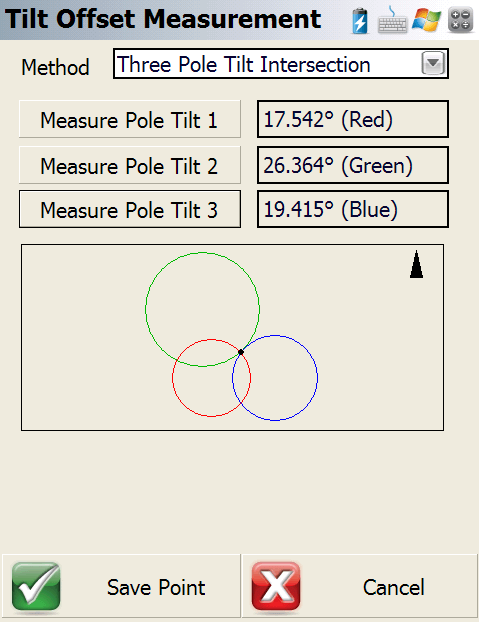Click the green checkmark Save icon
Screen dimensions: 479x622
click(36, 586)
